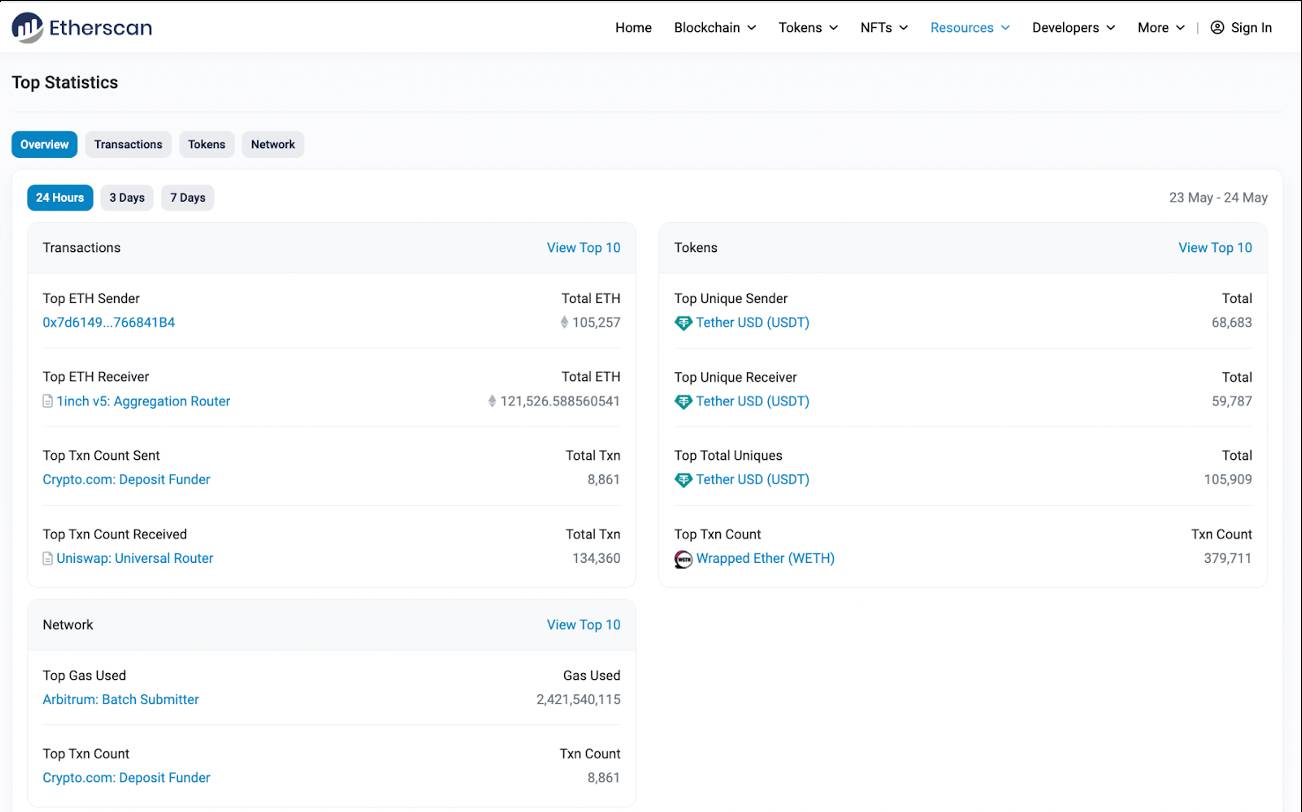Screen dimensions: 1302x812
Task: Open Wrapped Ether (WETH) link
Action: (765, 559)
